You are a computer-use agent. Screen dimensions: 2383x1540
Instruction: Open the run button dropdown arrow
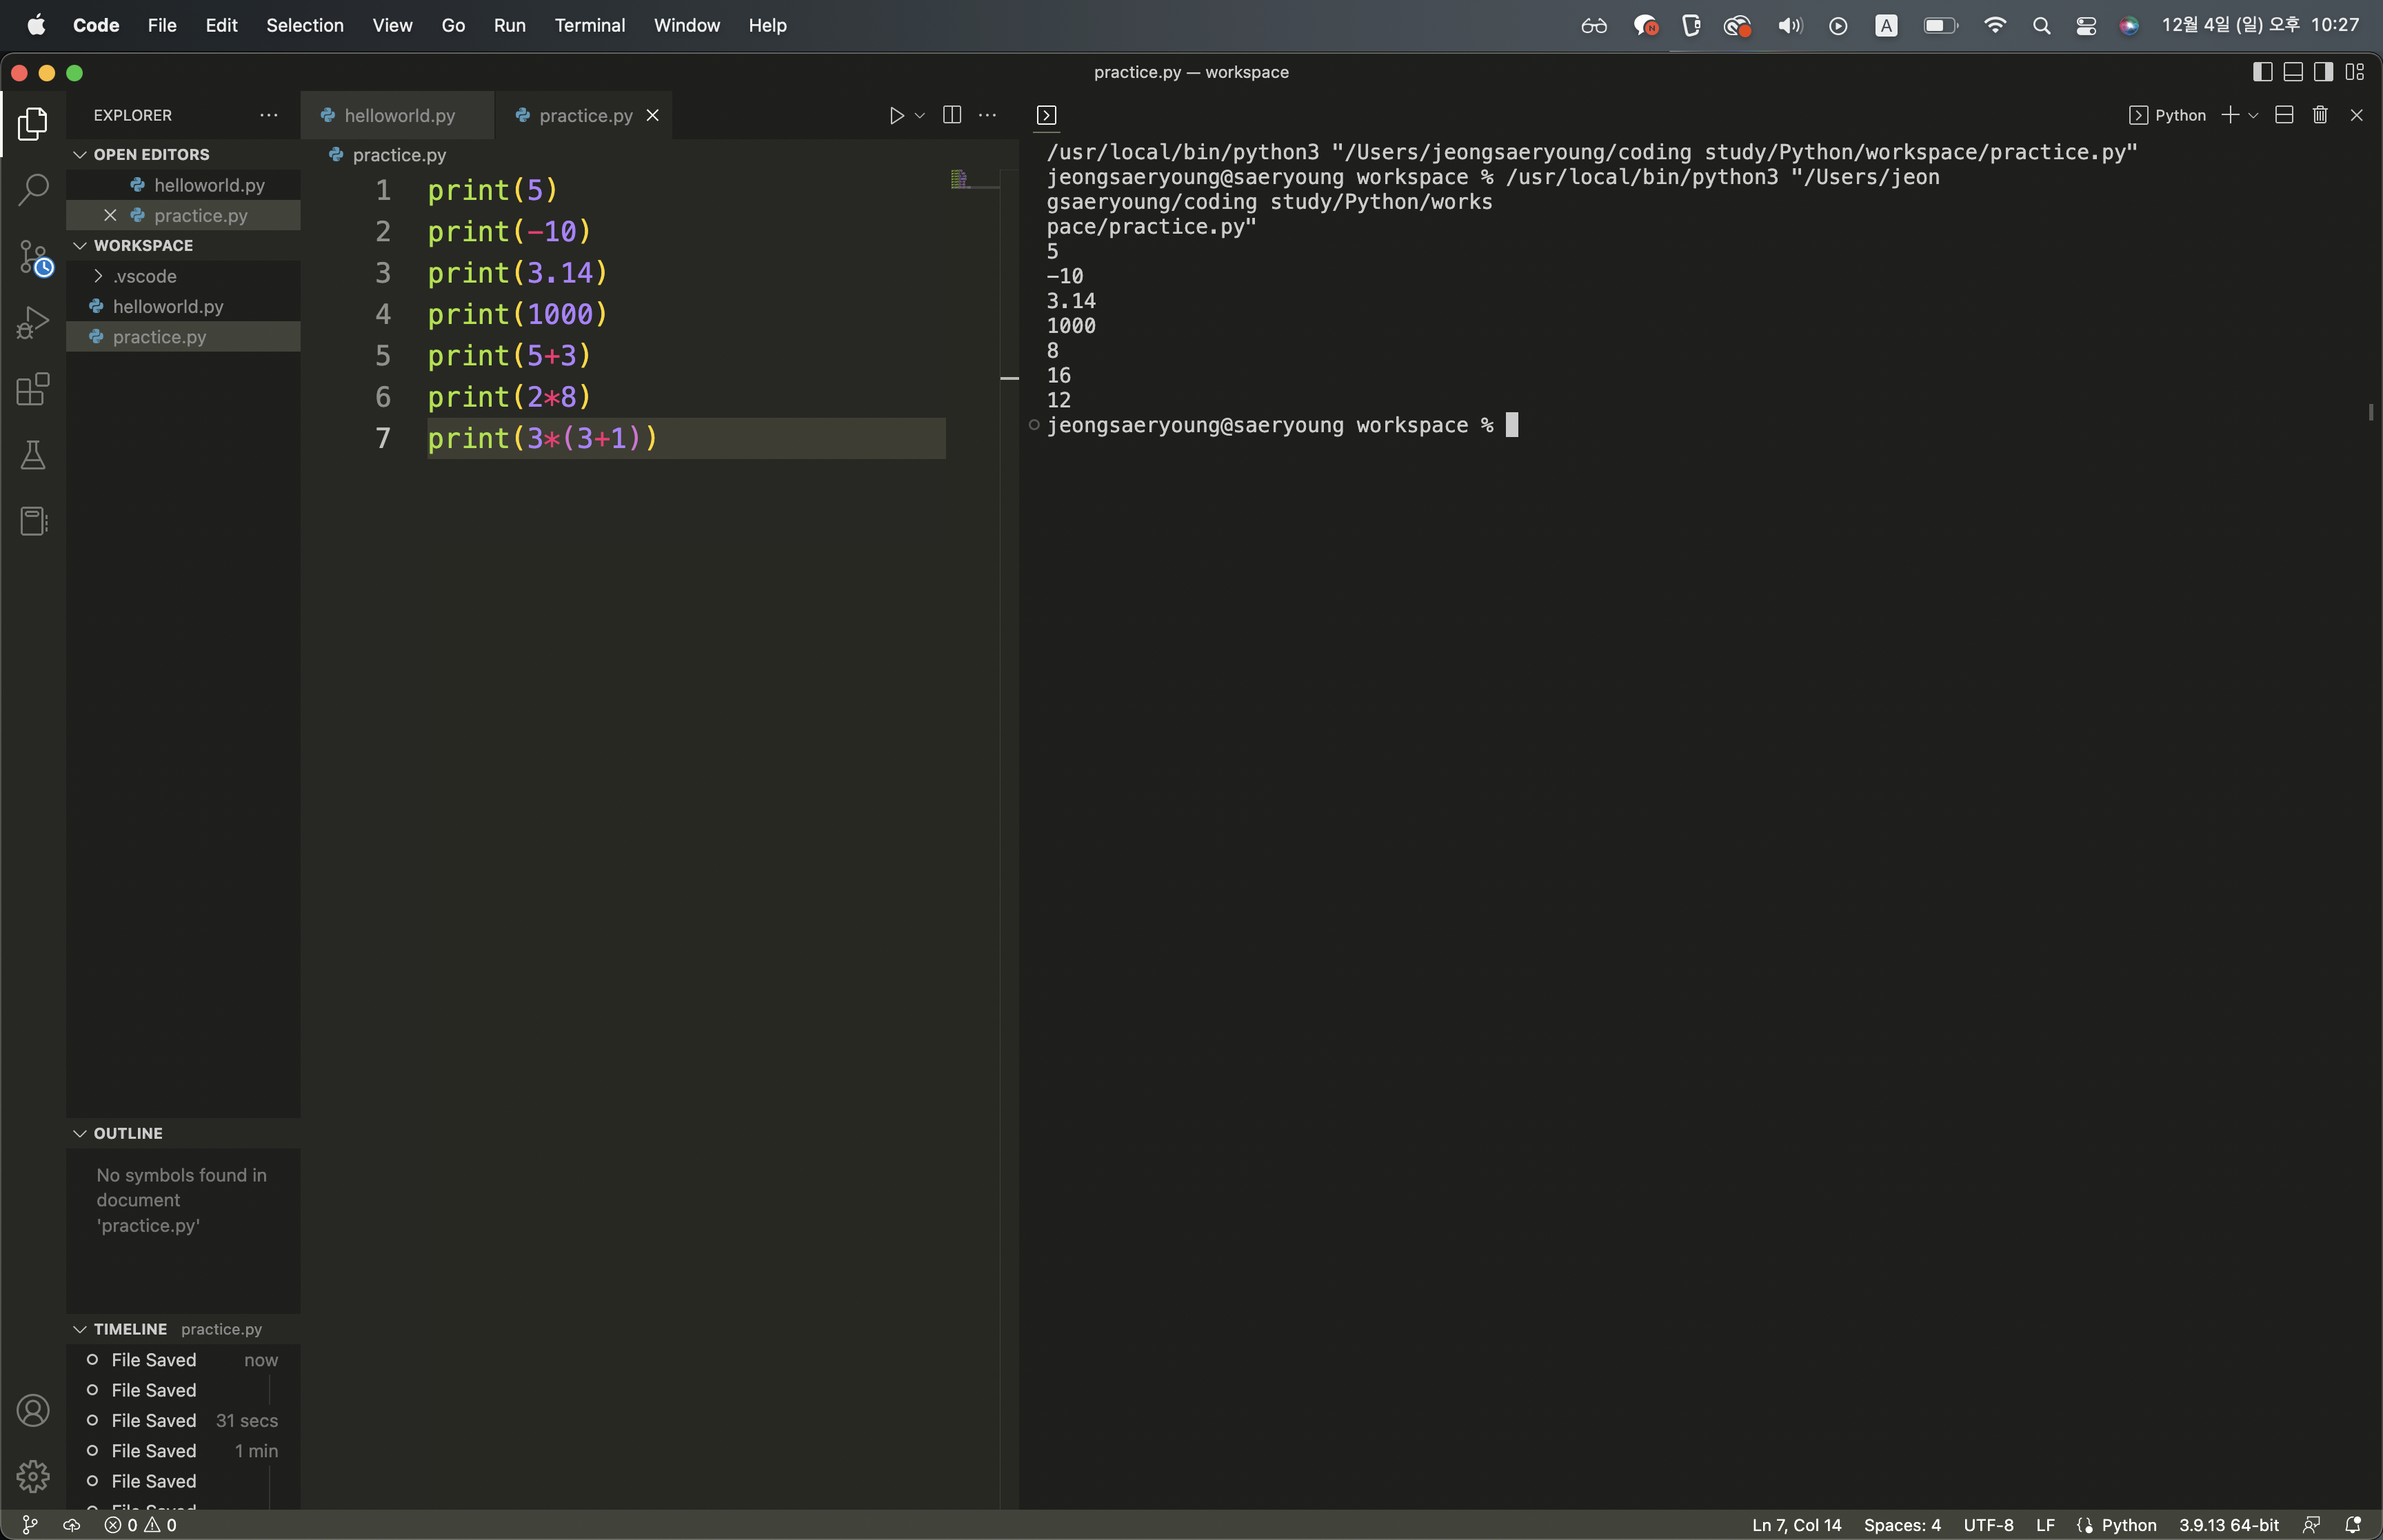click(919, 116)
